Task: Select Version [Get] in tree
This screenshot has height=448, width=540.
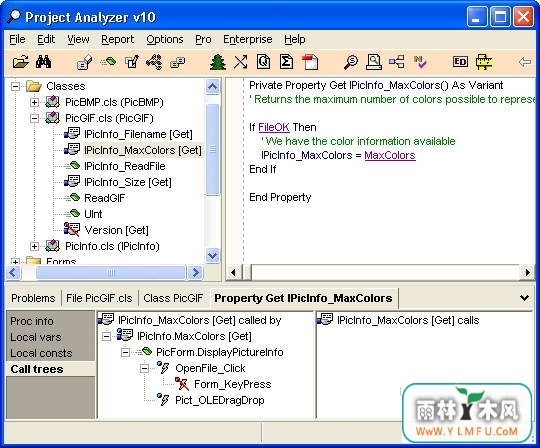Action: [x=116, y=230]
